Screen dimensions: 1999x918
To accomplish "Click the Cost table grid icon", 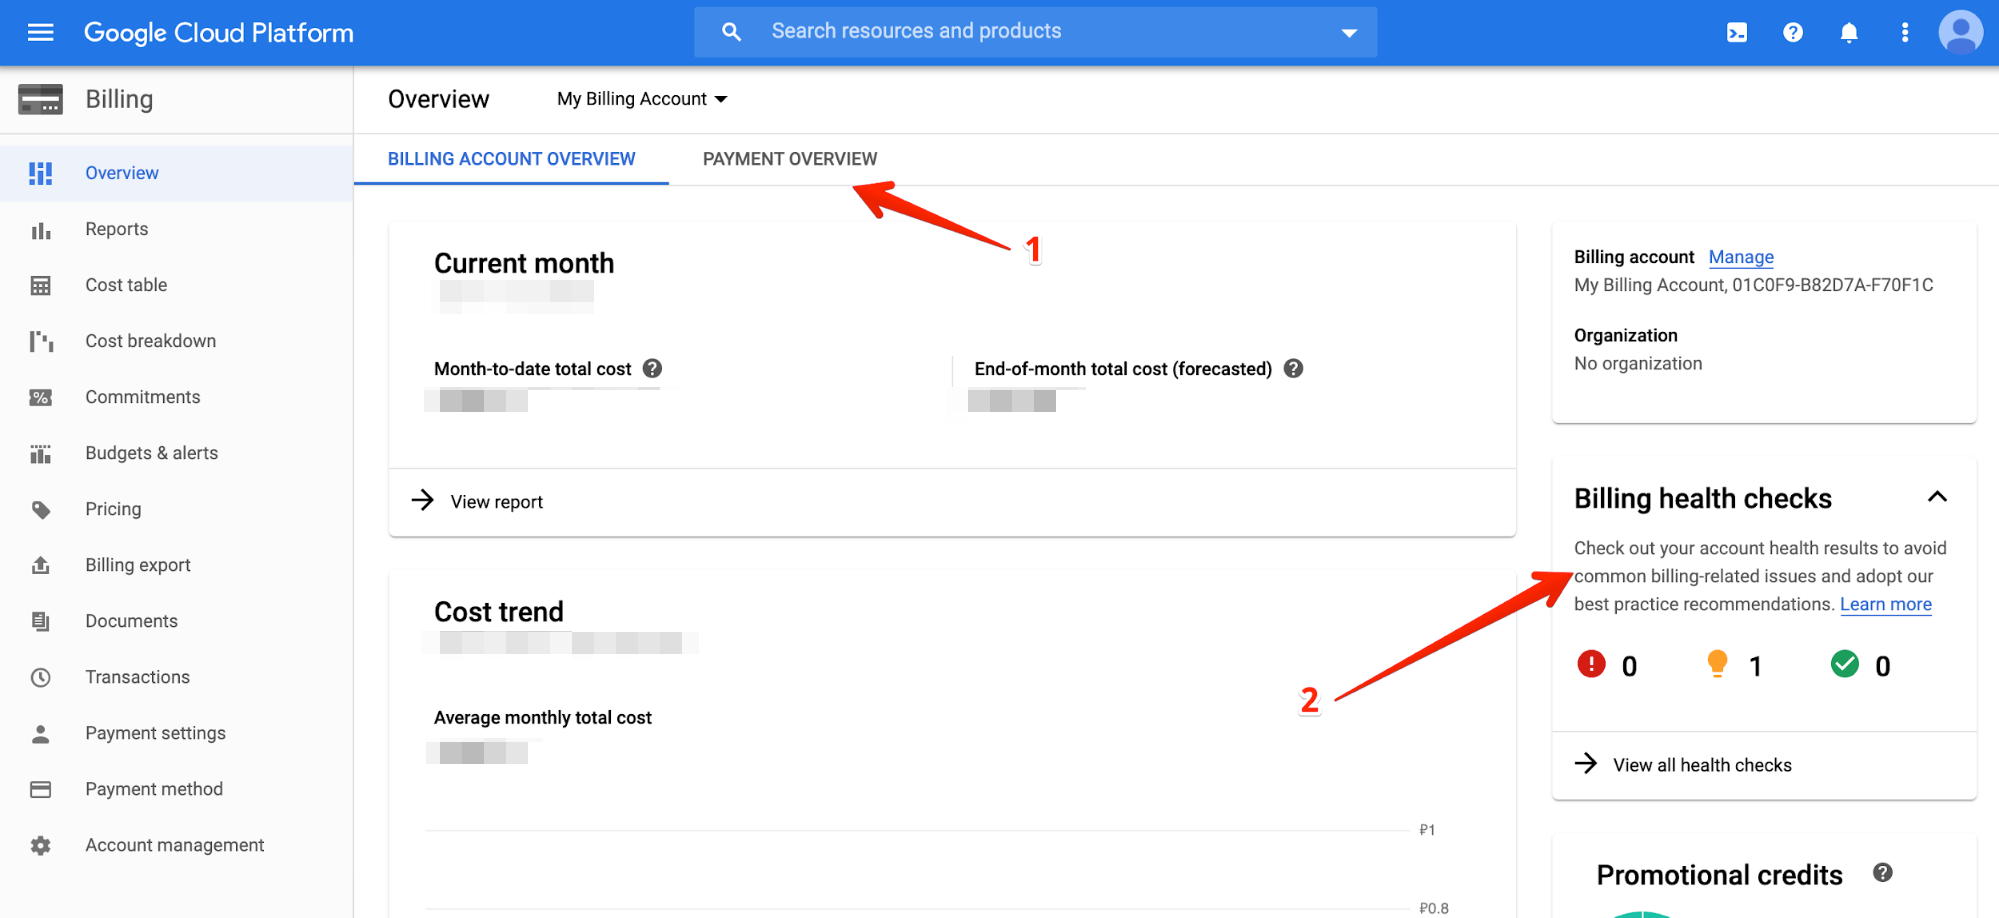I will (41, 286).
